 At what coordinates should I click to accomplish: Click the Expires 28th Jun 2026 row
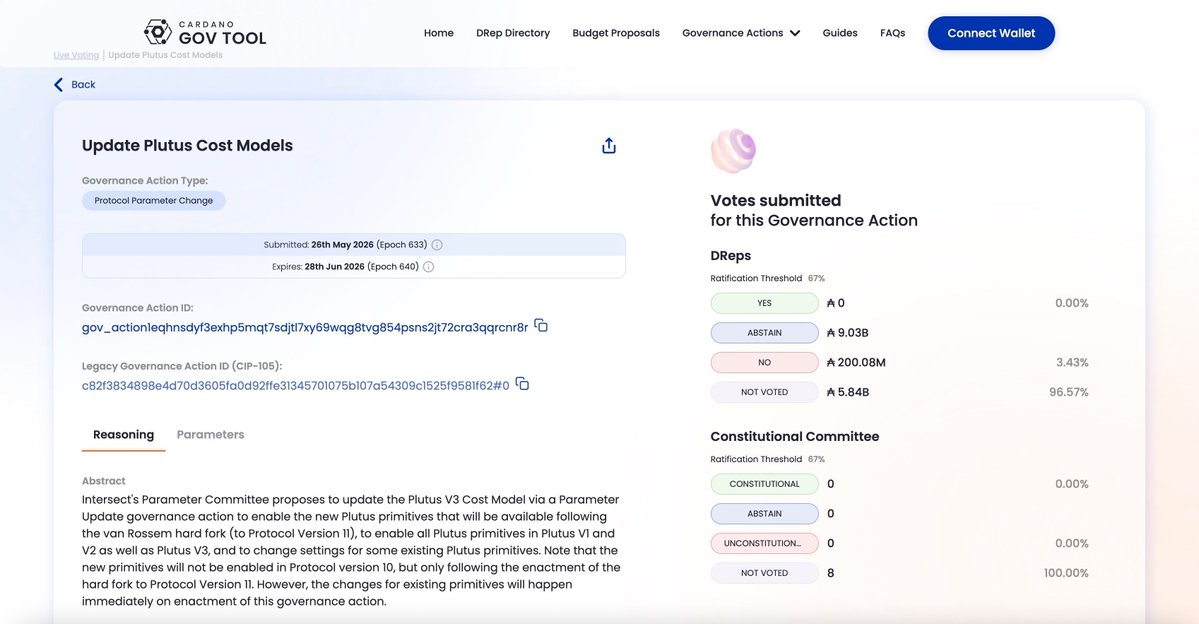[x=353, y=267]
